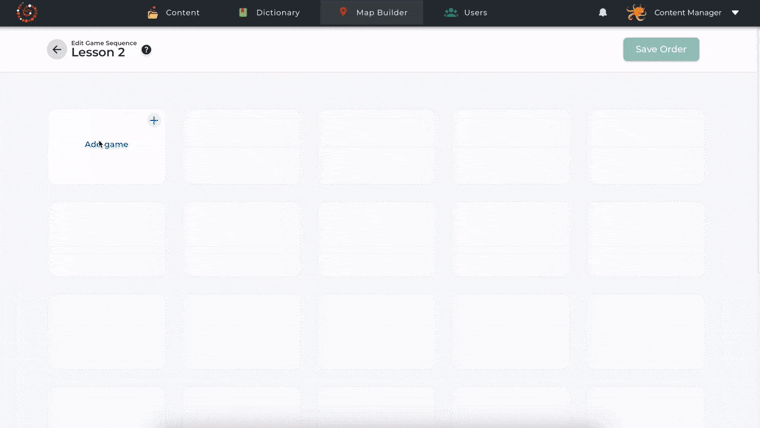Image resolution: width=760 pixels, height=428 pixels.
Task: Open the Content Manager user menu label
Action: click(x=687, y=13)
